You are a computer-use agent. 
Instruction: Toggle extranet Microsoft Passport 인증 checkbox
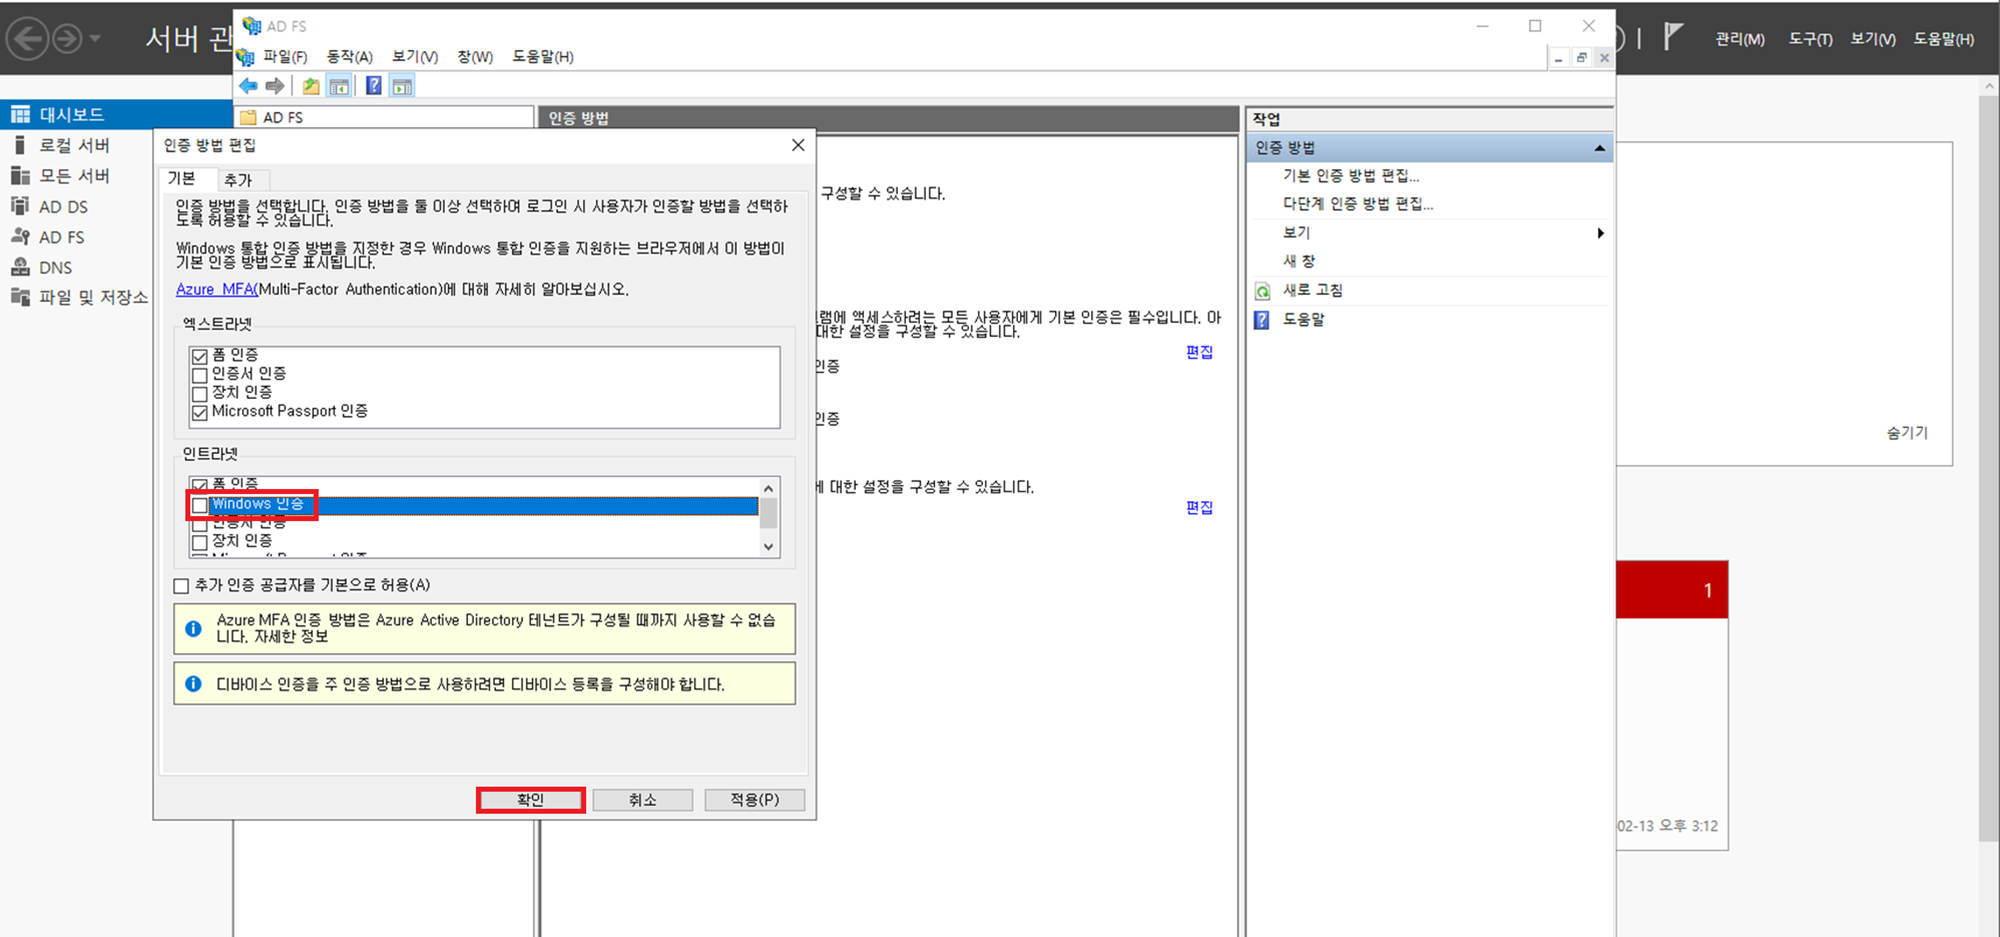pyautogui.click(x=200, y=413)
